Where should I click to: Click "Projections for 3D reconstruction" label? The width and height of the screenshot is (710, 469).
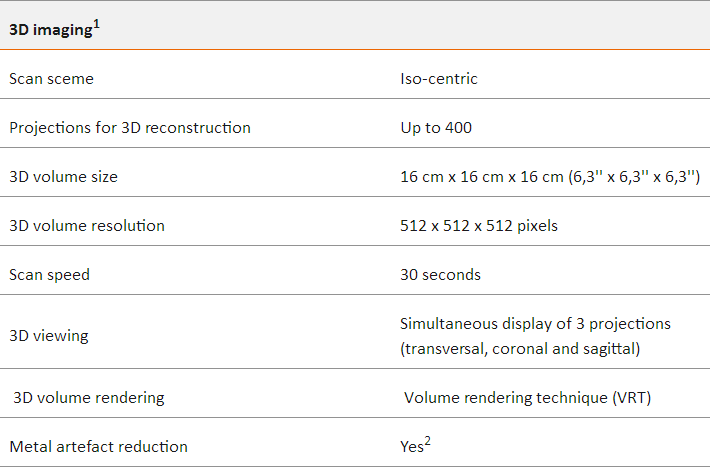click(x=130, y=128)
